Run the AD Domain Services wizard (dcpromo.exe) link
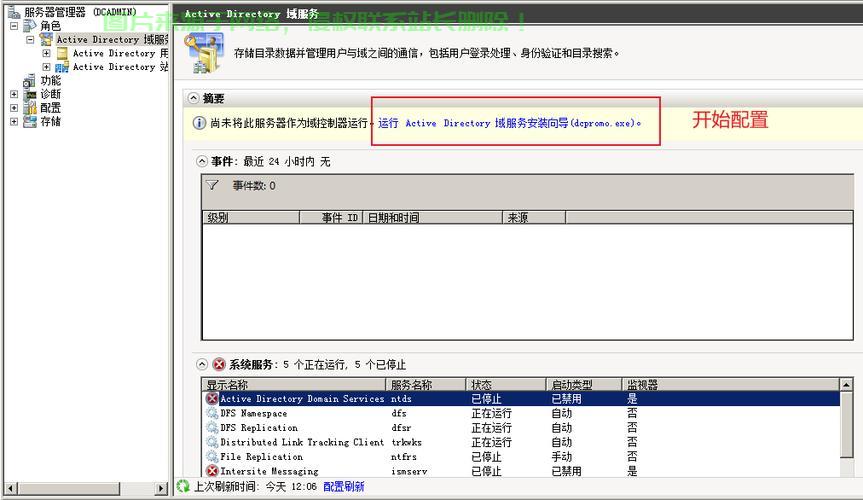Screen dimensions: 863x500 [509, 123]
